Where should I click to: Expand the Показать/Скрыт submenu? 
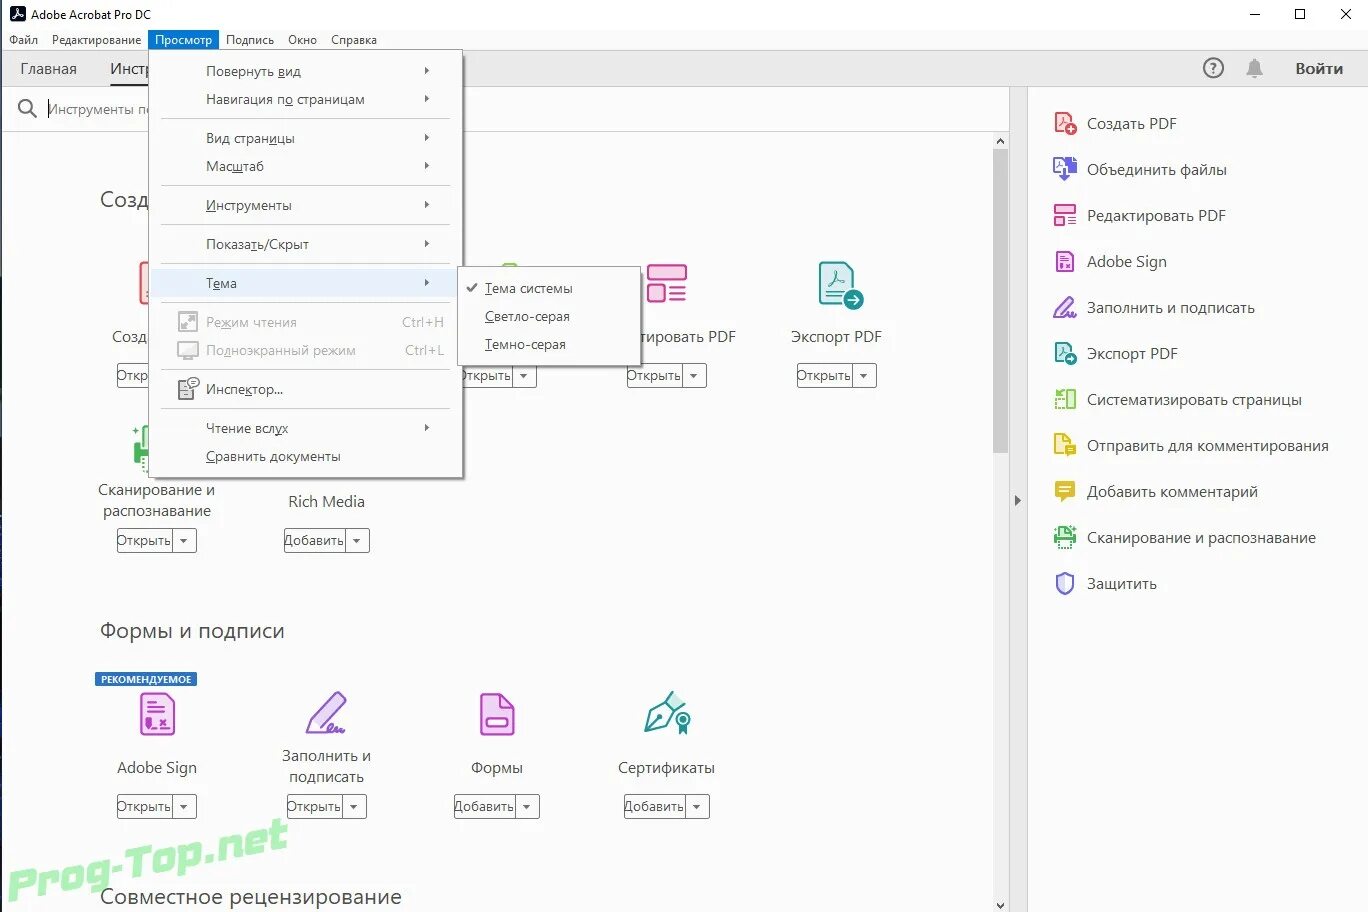click(x=305, y=244)
